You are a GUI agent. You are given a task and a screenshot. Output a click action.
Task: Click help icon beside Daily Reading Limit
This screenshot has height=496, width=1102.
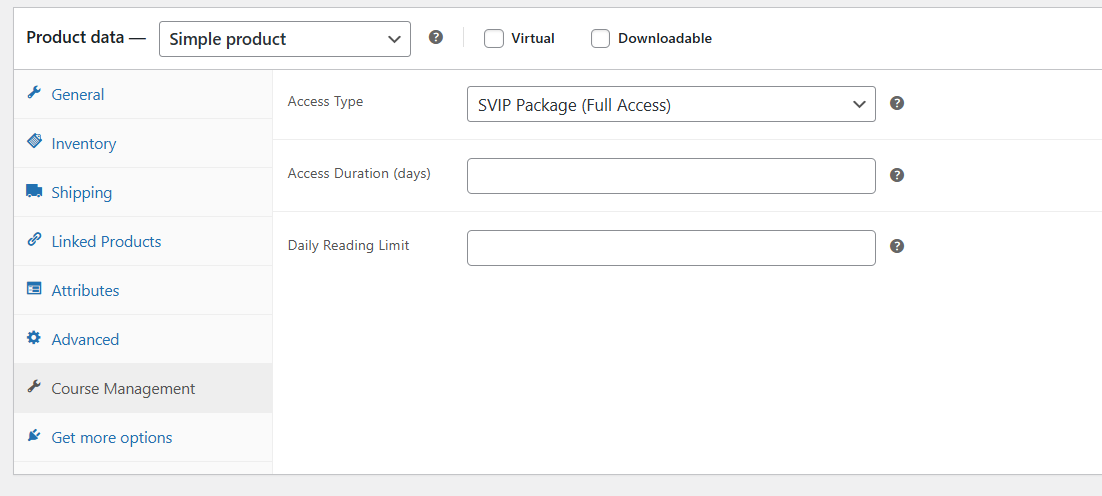(897, 246)
